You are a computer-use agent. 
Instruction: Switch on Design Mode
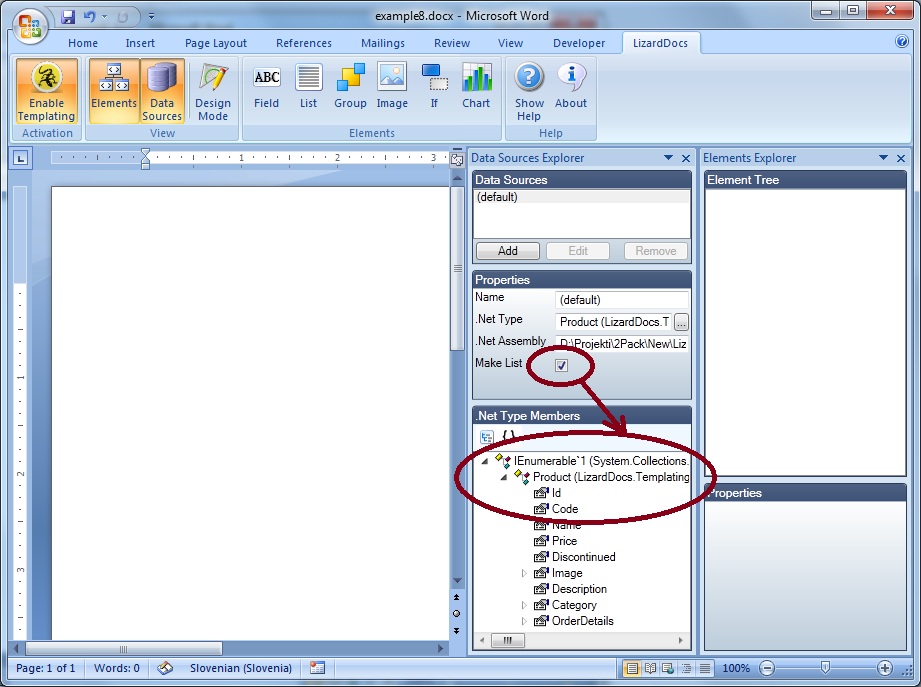[x=213, y=92]
